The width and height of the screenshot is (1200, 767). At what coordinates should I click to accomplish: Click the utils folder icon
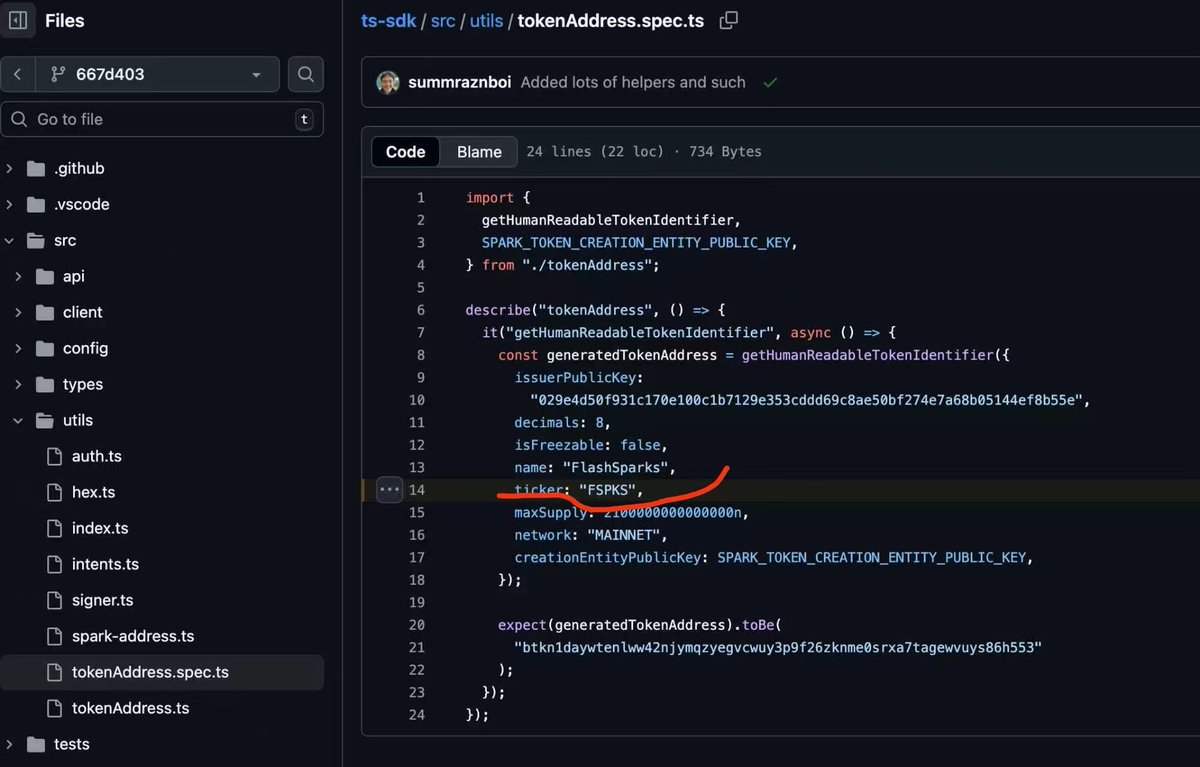click(x=44, y=421)
